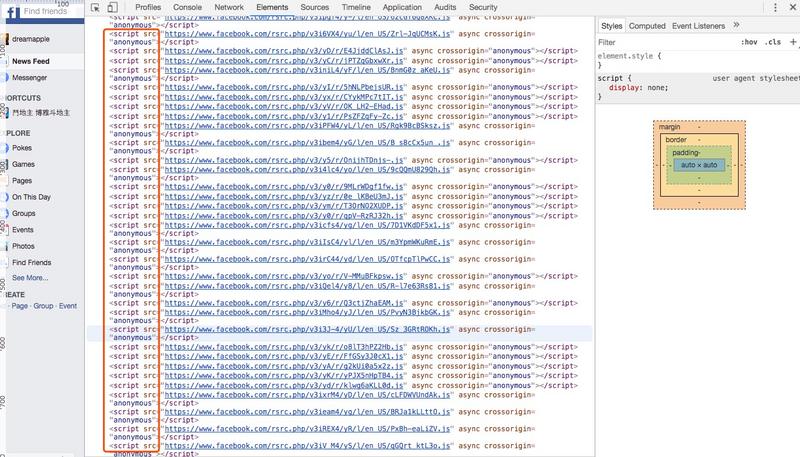The width and height of the screenshot is (800, 457).
Task: Open DevTools three-dot customize menu
Action: pos(775,7)
